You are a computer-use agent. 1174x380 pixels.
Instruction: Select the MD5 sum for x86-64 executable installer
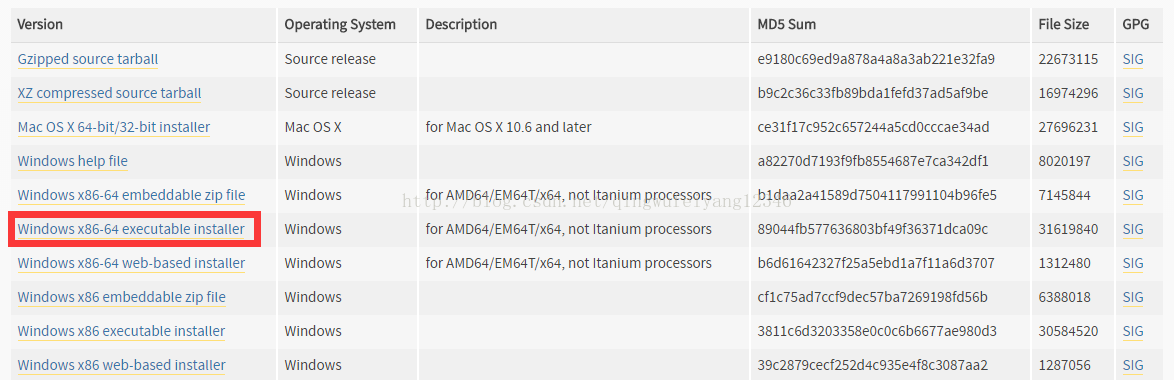[x=872, y=229]
